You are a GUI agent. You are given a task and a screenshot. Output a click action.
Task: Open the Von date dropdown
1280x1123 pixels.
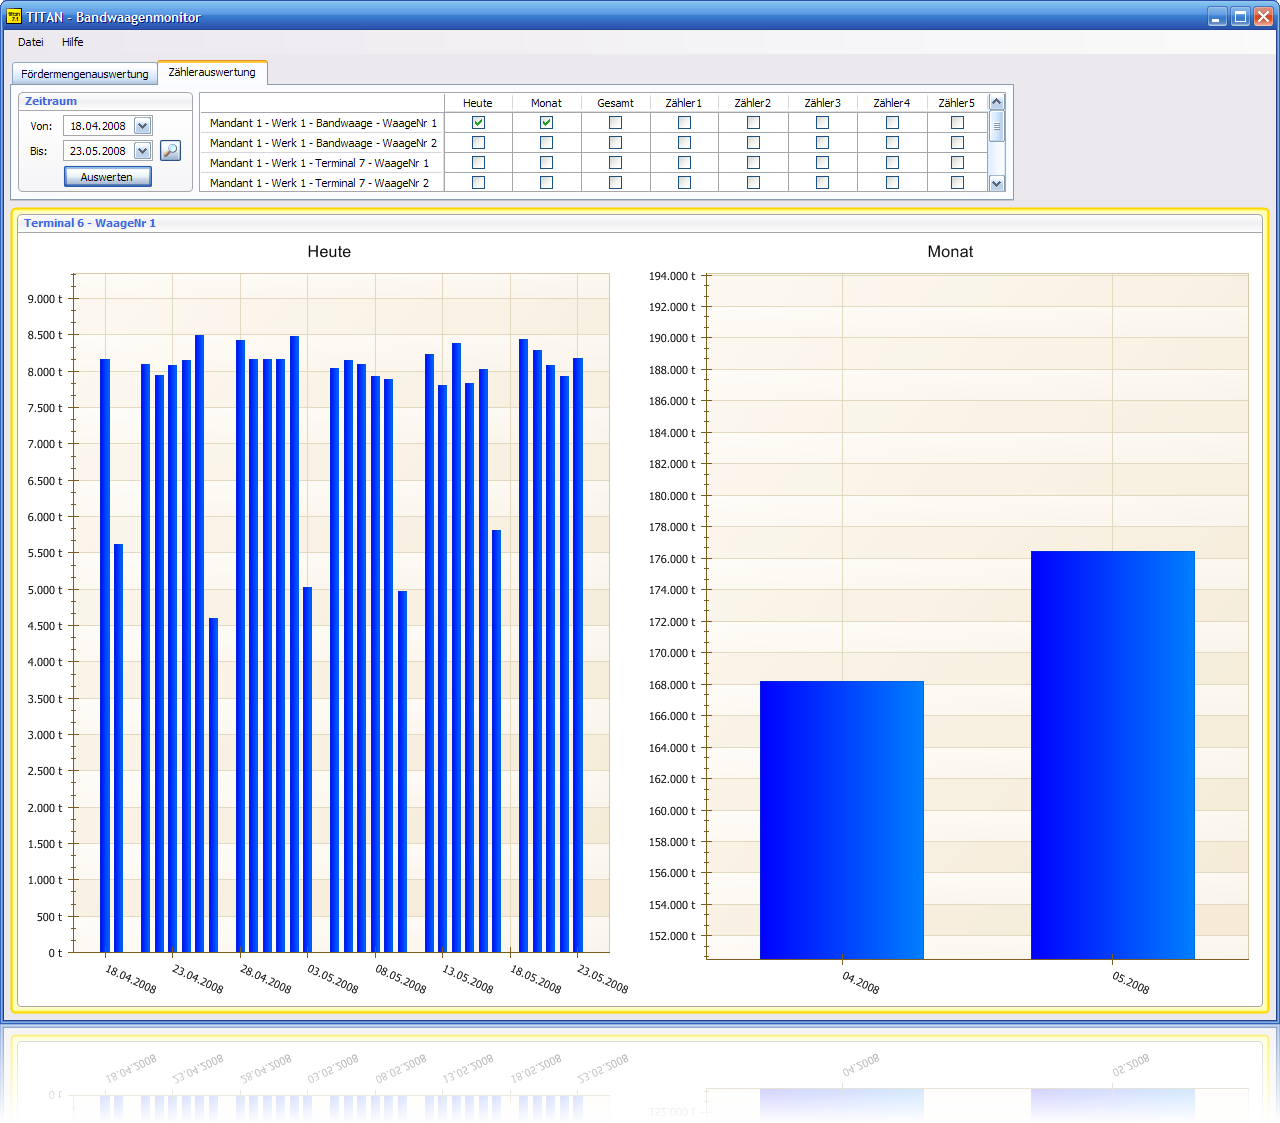pyautogui.click(x=142, y=126)
